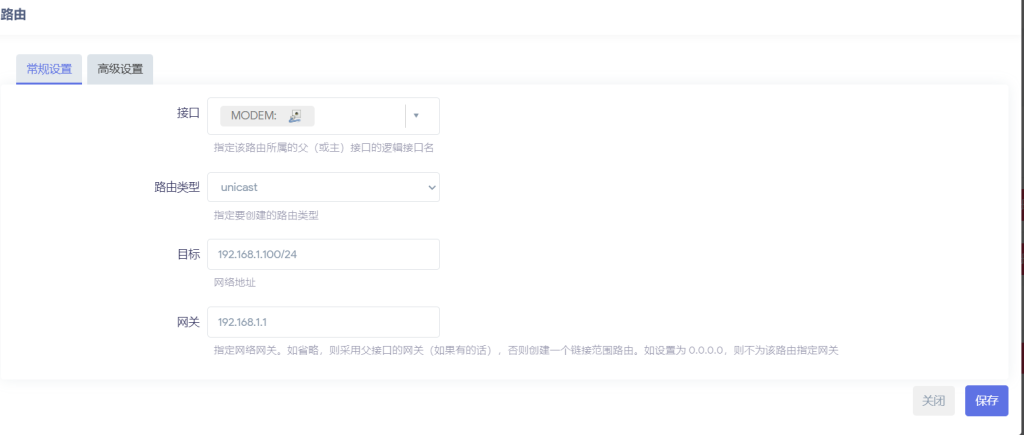Click the 接口 field label

pyautogui.click(x=187, y=113)
